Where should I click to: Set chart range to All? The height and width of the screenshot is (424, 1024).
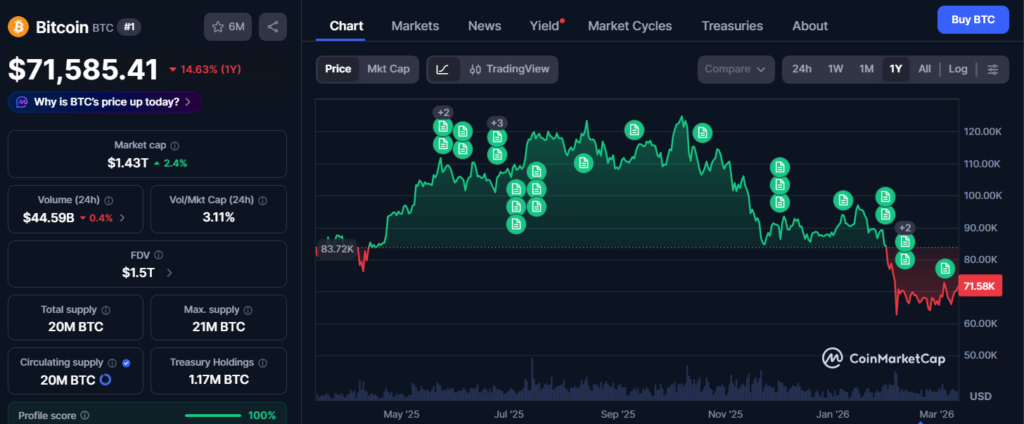pyautogui.click(x=925, y=69)
